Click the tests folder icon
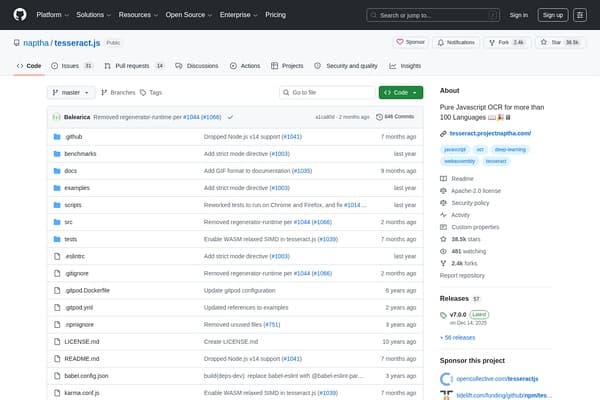 click(x=57, y=239)
